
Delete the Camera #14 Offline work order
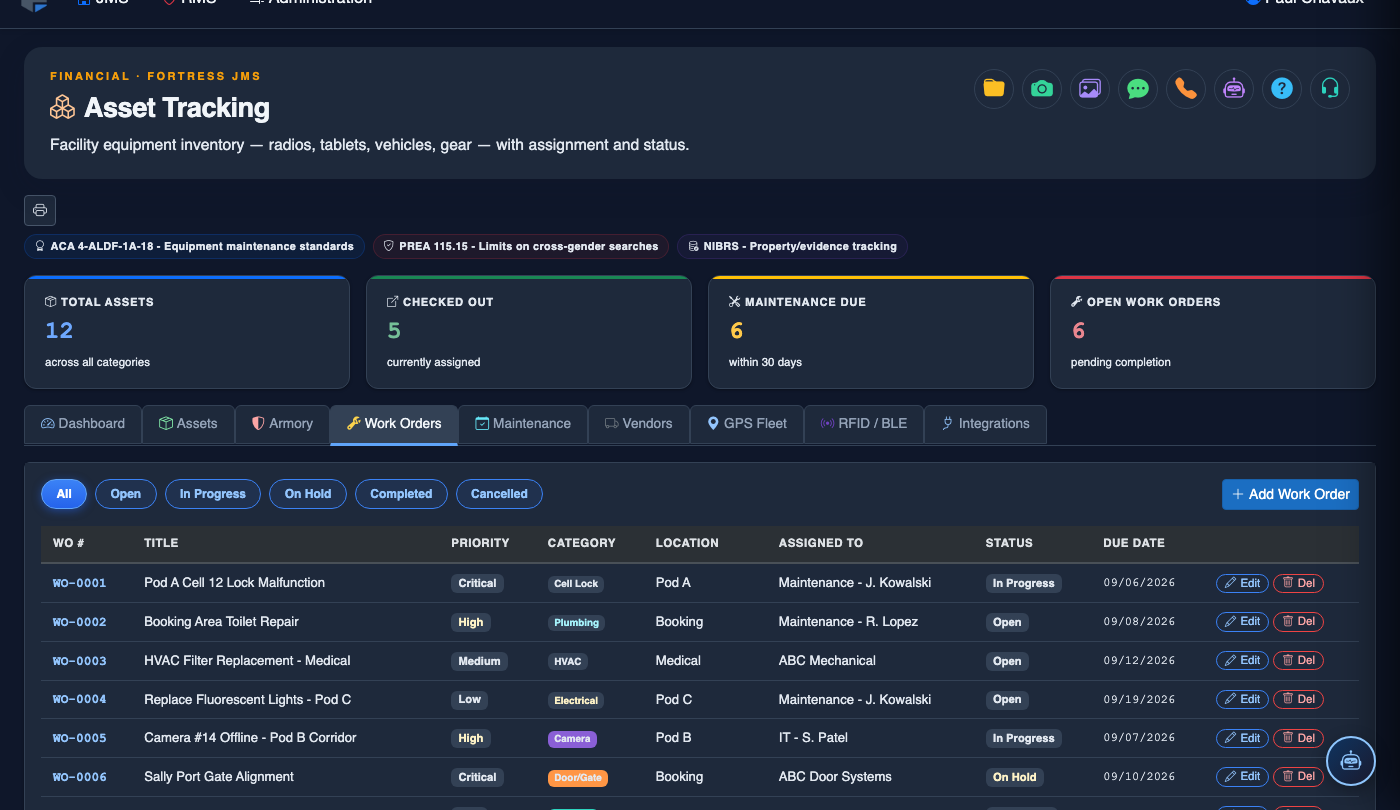tap(1298, 738)
